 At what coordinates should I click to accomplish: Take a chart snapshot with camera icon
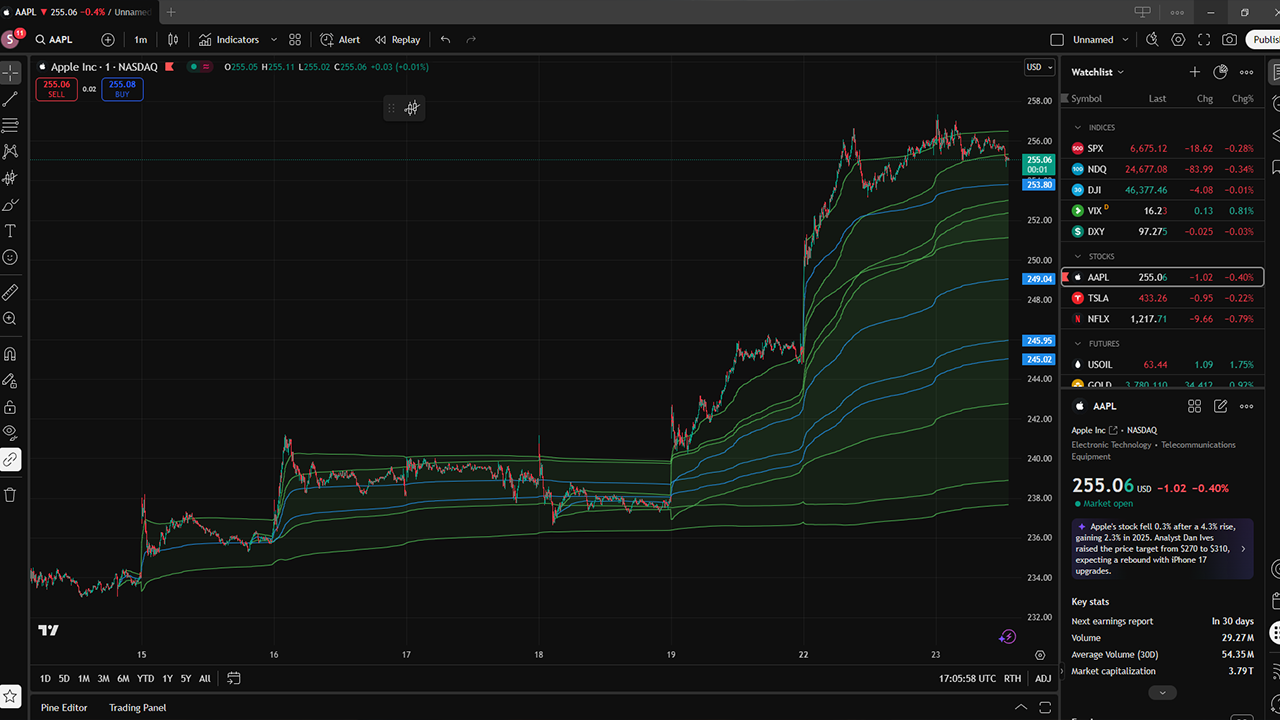click(x=1229, y=40)
